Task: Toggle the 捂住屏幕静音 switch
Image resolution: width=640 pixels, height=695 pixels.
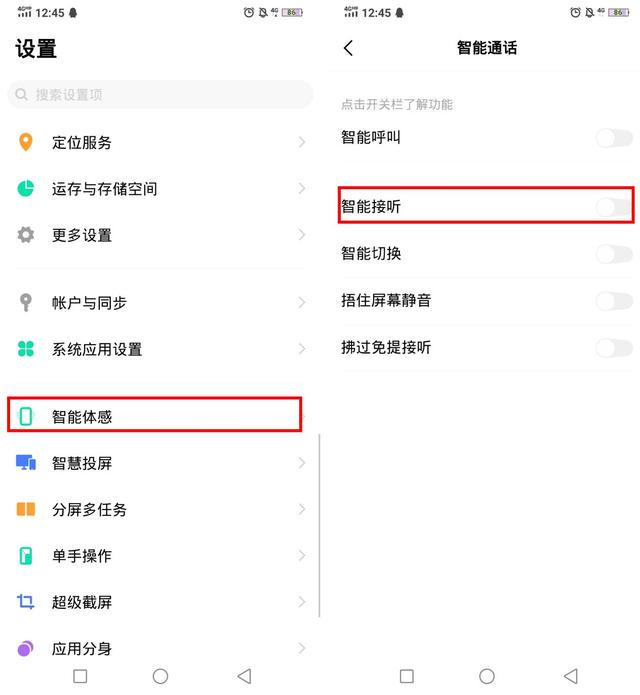Action: [x=614, y=301]
